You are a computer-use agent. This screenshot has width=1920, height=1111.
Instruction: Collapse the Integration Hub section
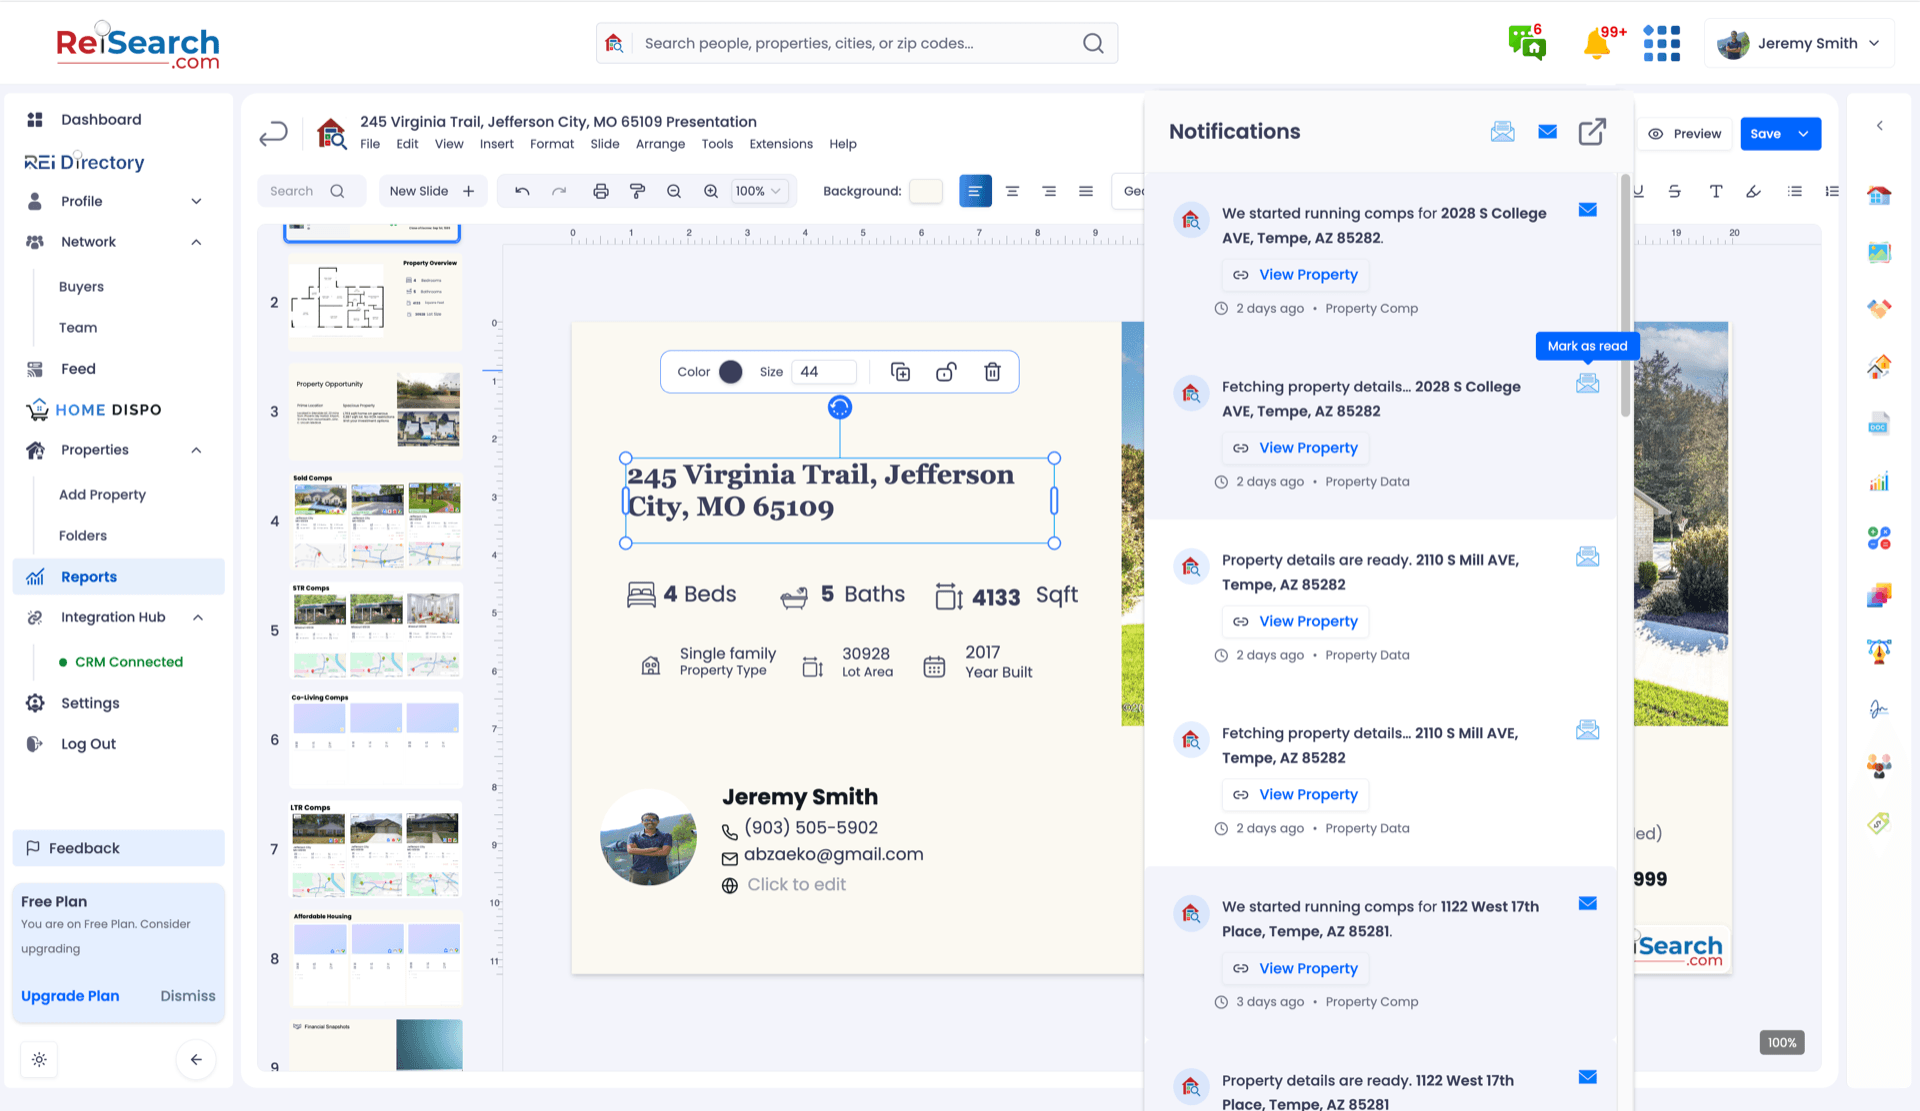[198, 617]
